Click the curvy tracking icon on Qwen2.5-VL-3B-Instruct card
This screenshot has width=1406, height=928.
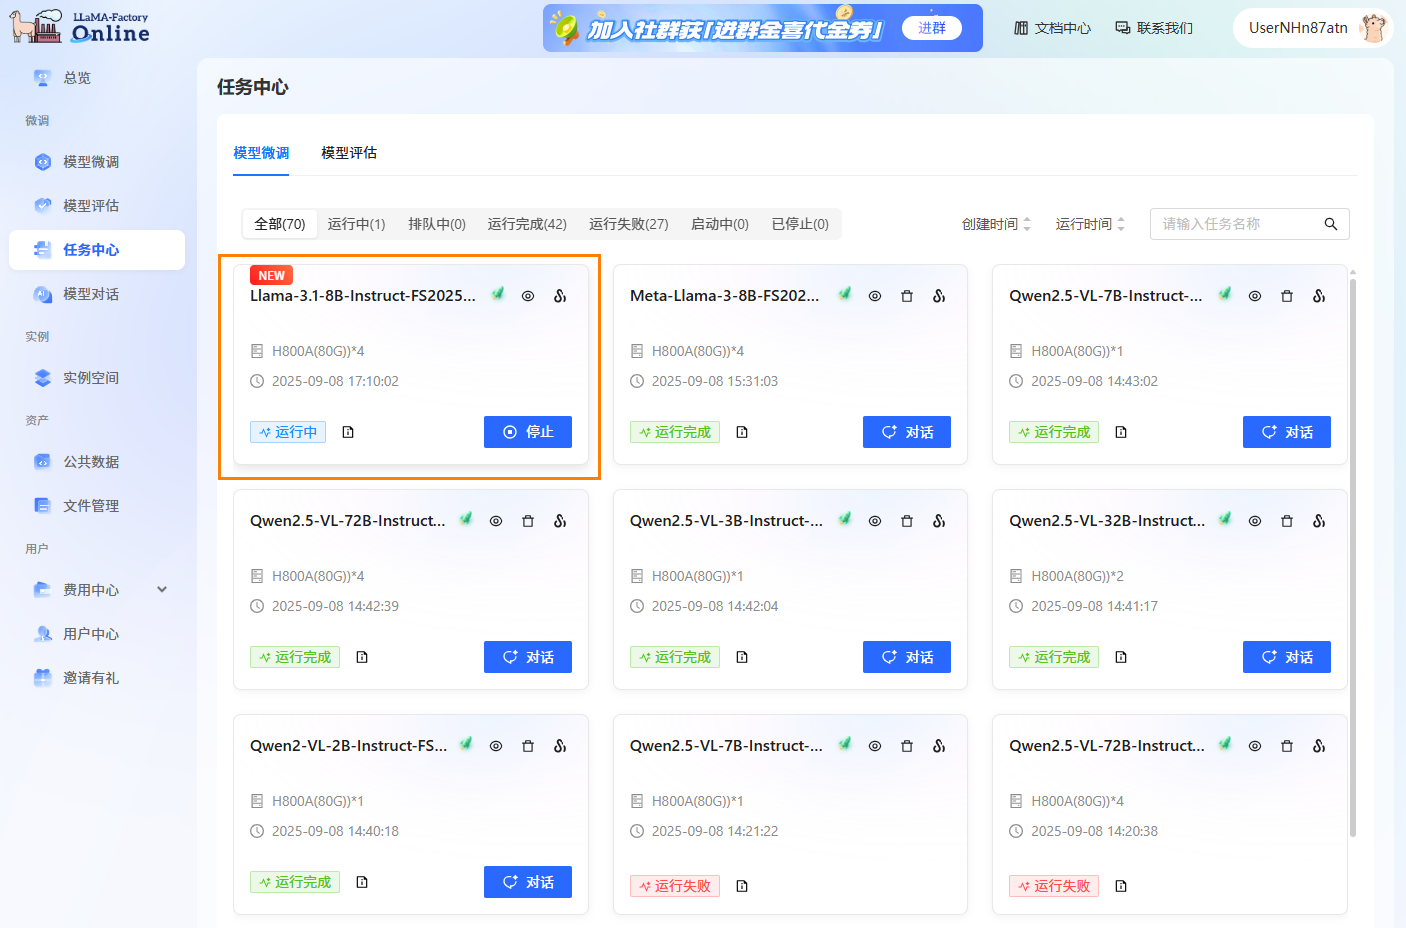click(x=939, y=521)
